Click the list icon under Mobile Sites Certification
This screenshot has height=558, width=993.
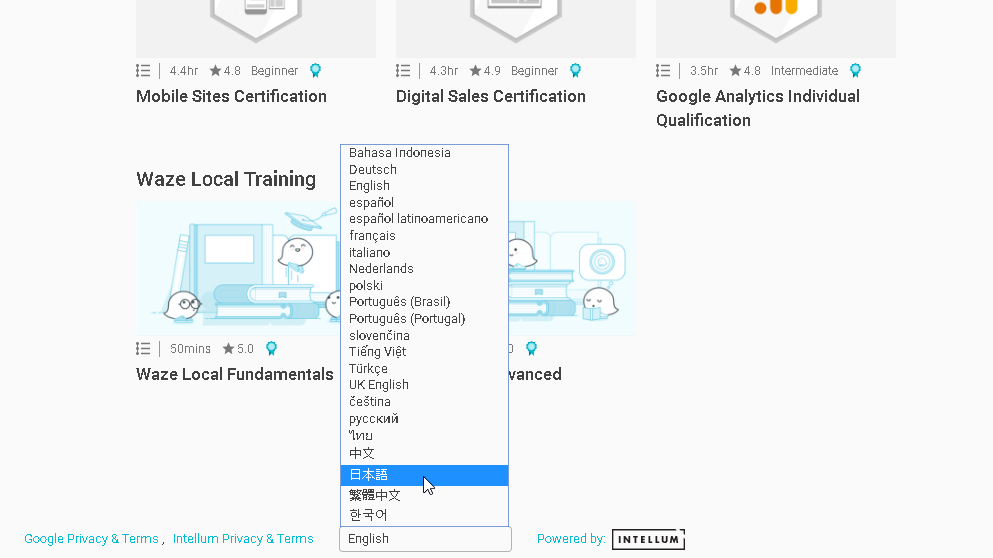[143, 71]
